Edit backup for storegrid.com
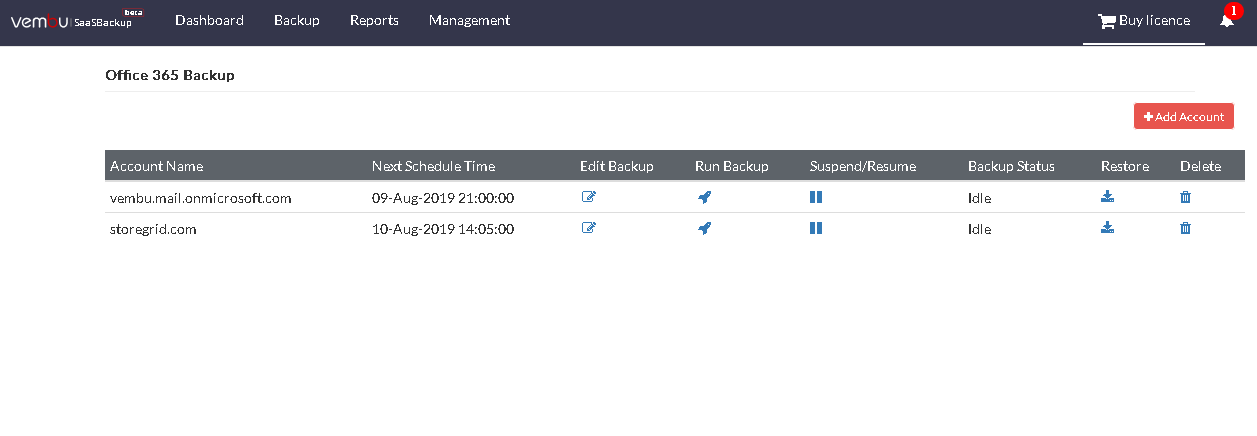 pyautogui.click(x=589, y=228)
